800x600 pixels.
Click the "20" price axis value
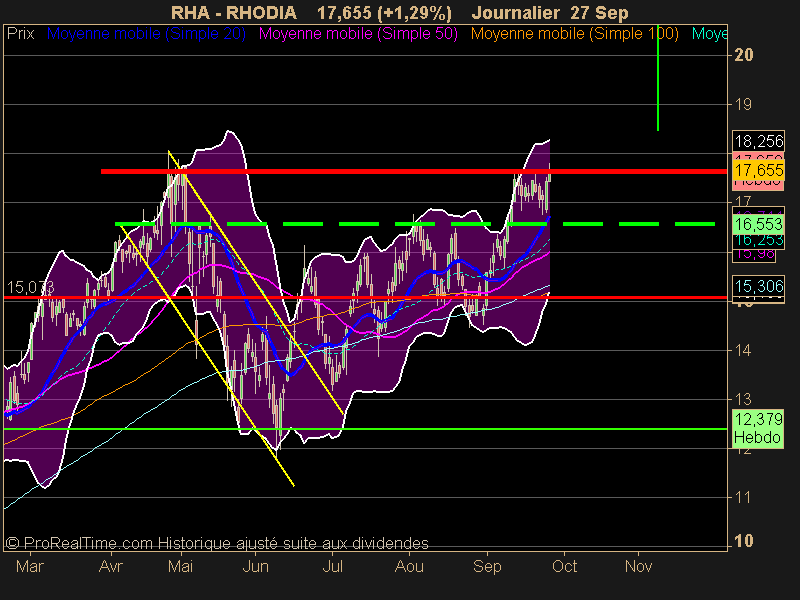click(743, 55)
